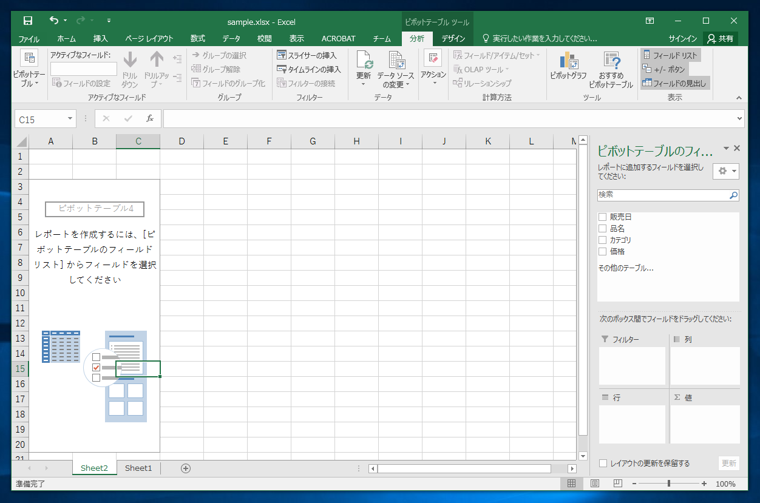The height and width of the screenshot is (503, 760).
Task: Click the column C header
Action: [x=138, y=141]
